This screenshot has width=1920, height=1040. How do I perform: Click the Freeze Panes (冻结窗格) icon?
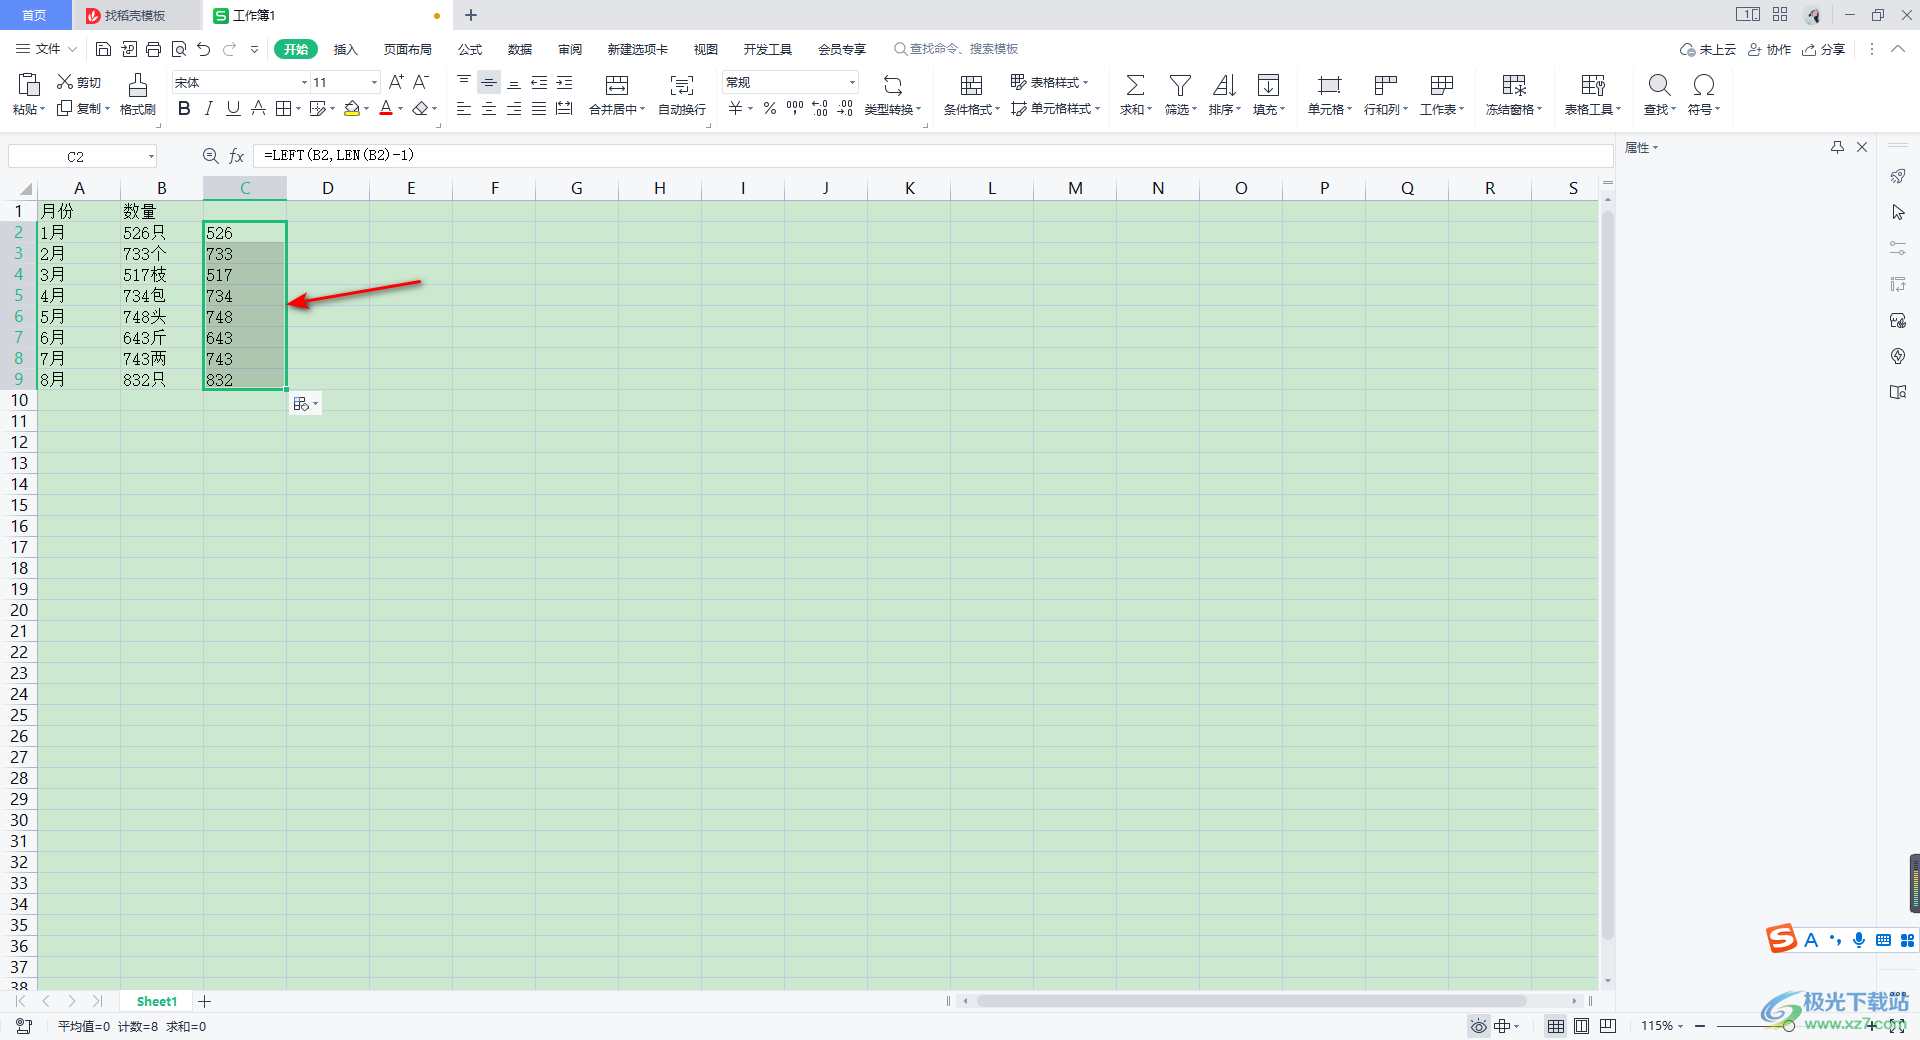click(1514, 85)
